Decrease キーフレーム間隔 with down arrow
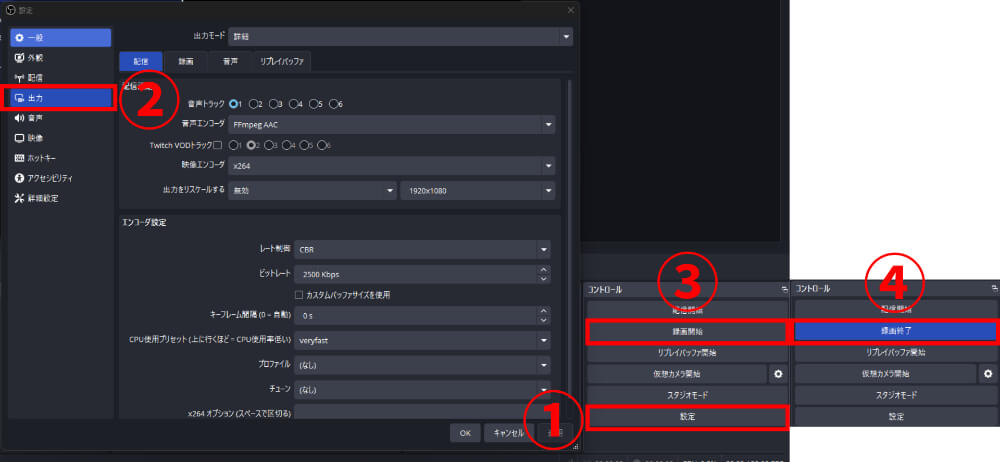 click(543, 320)
